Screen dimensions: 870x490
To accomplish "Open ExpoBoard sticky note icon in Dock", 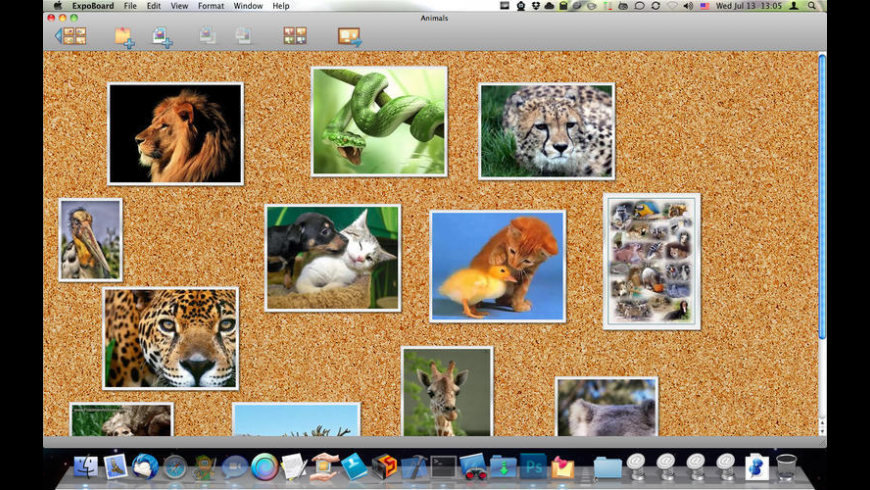I will click(x=563, y=467).
